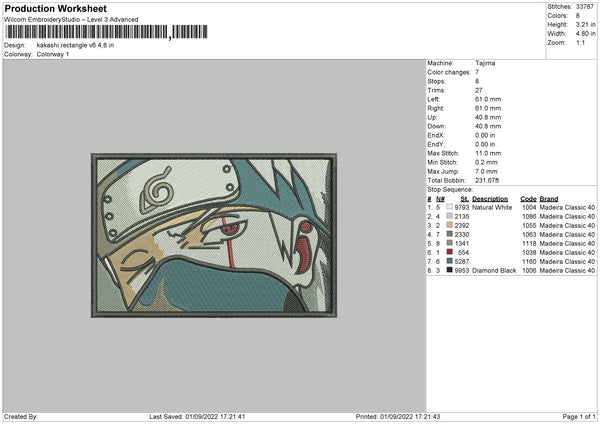The image size is (600, 424).
Task: Click the Stitches value '33787'
Action: coord(585,7)
